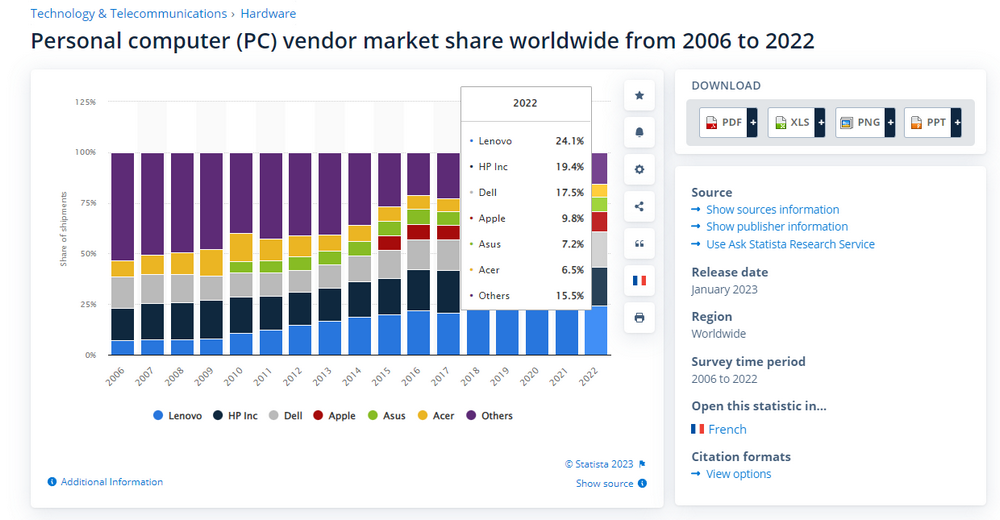Click the 2016 Dell gray bar segment
1000x520 pixels.
click(x=419, y=255)
